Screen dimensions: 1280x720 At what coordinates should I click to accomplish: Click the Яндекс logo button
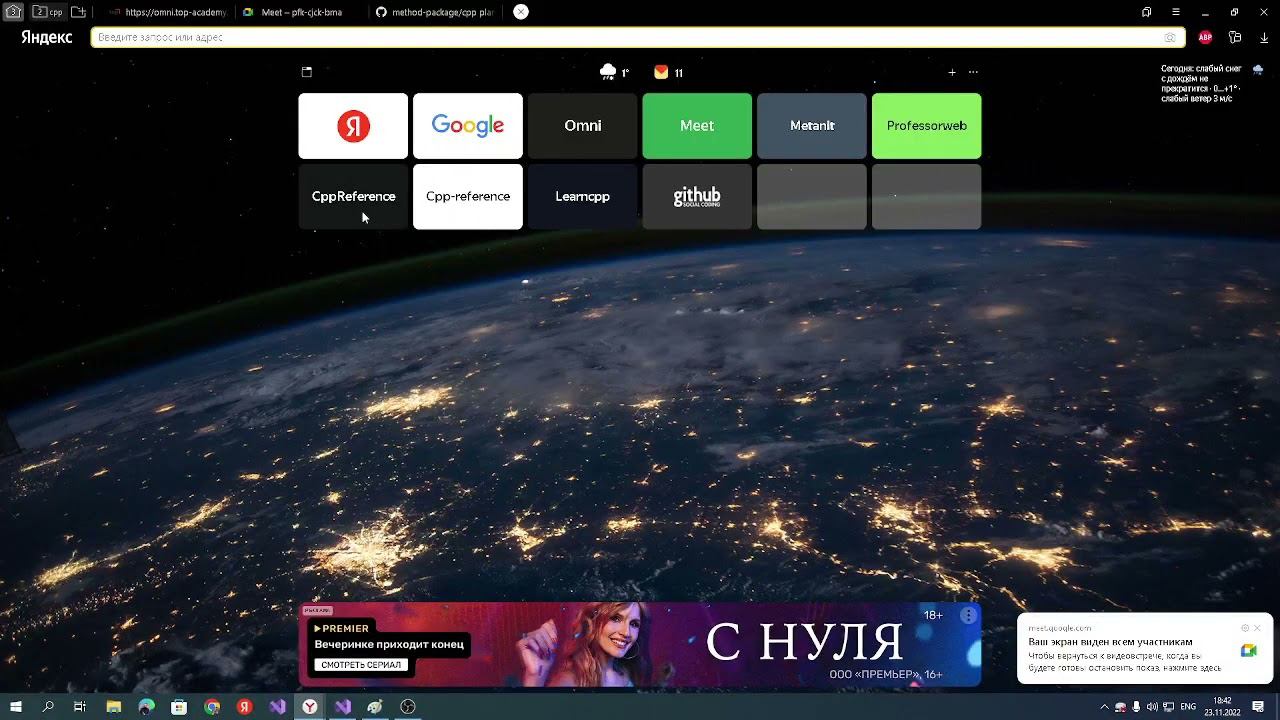[47, 37]
